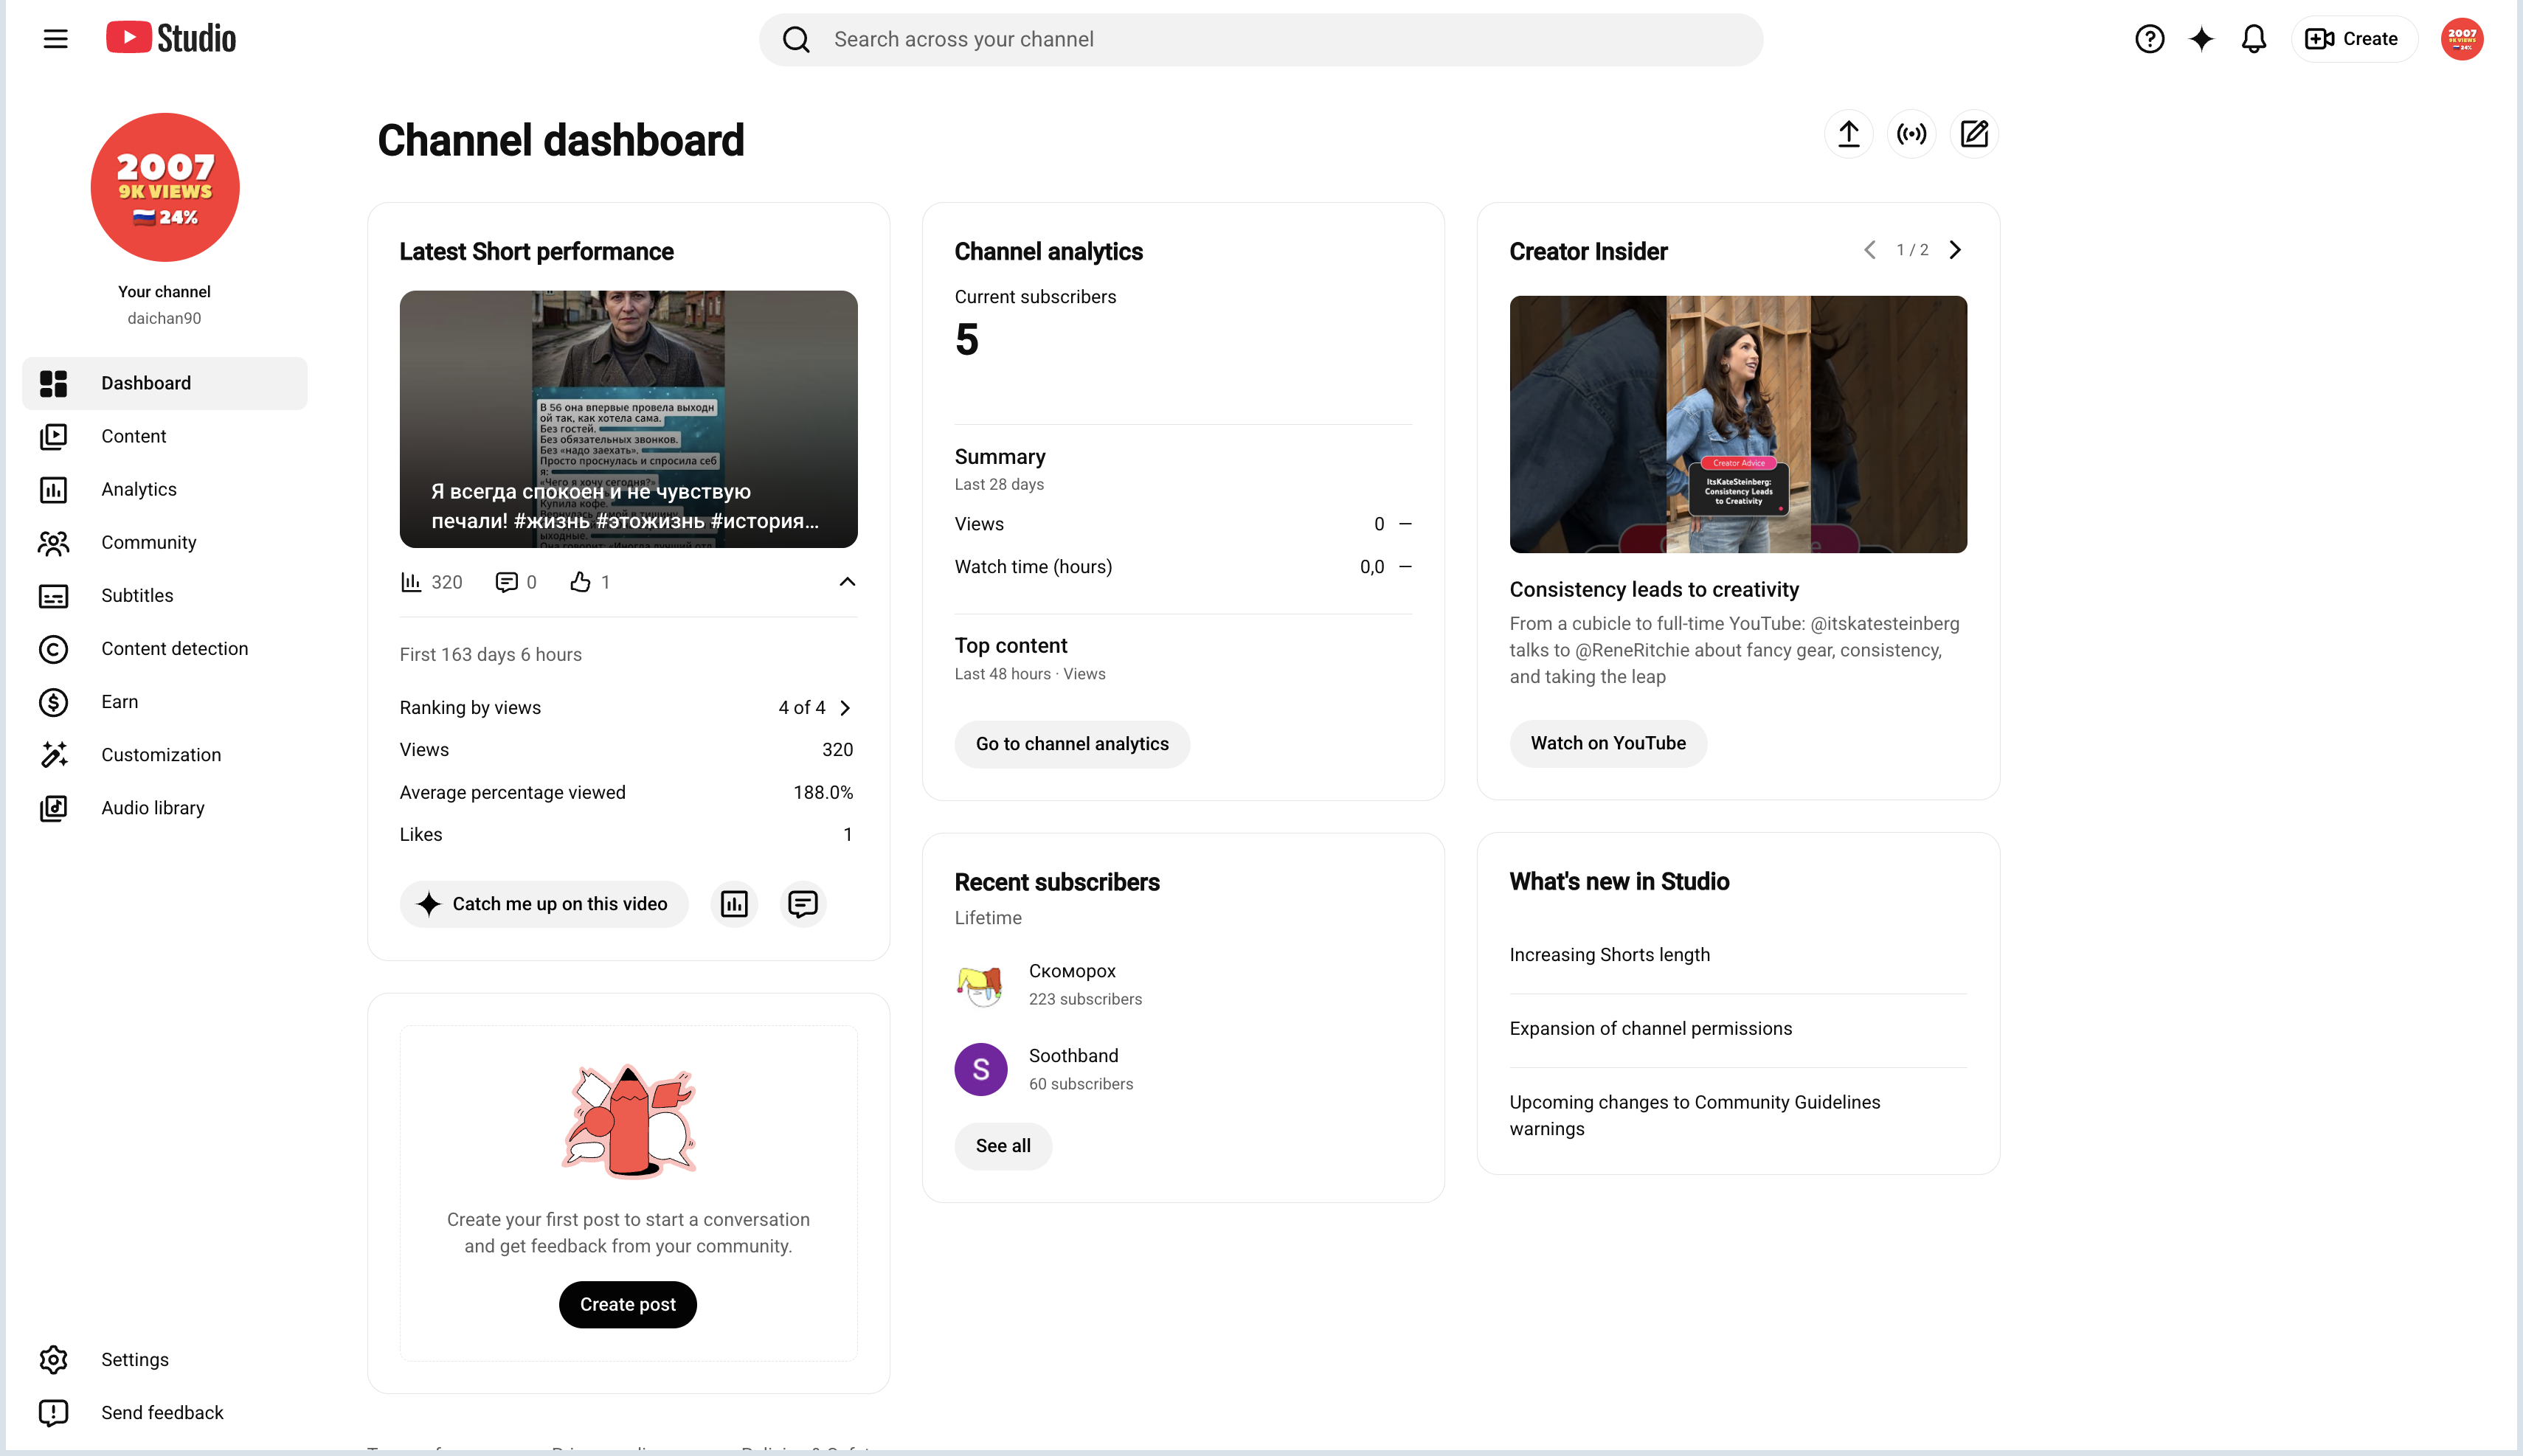Open Increasing Shorts length news item
Screen dimensions: 2523x1456
click(x=1609, y=955)
